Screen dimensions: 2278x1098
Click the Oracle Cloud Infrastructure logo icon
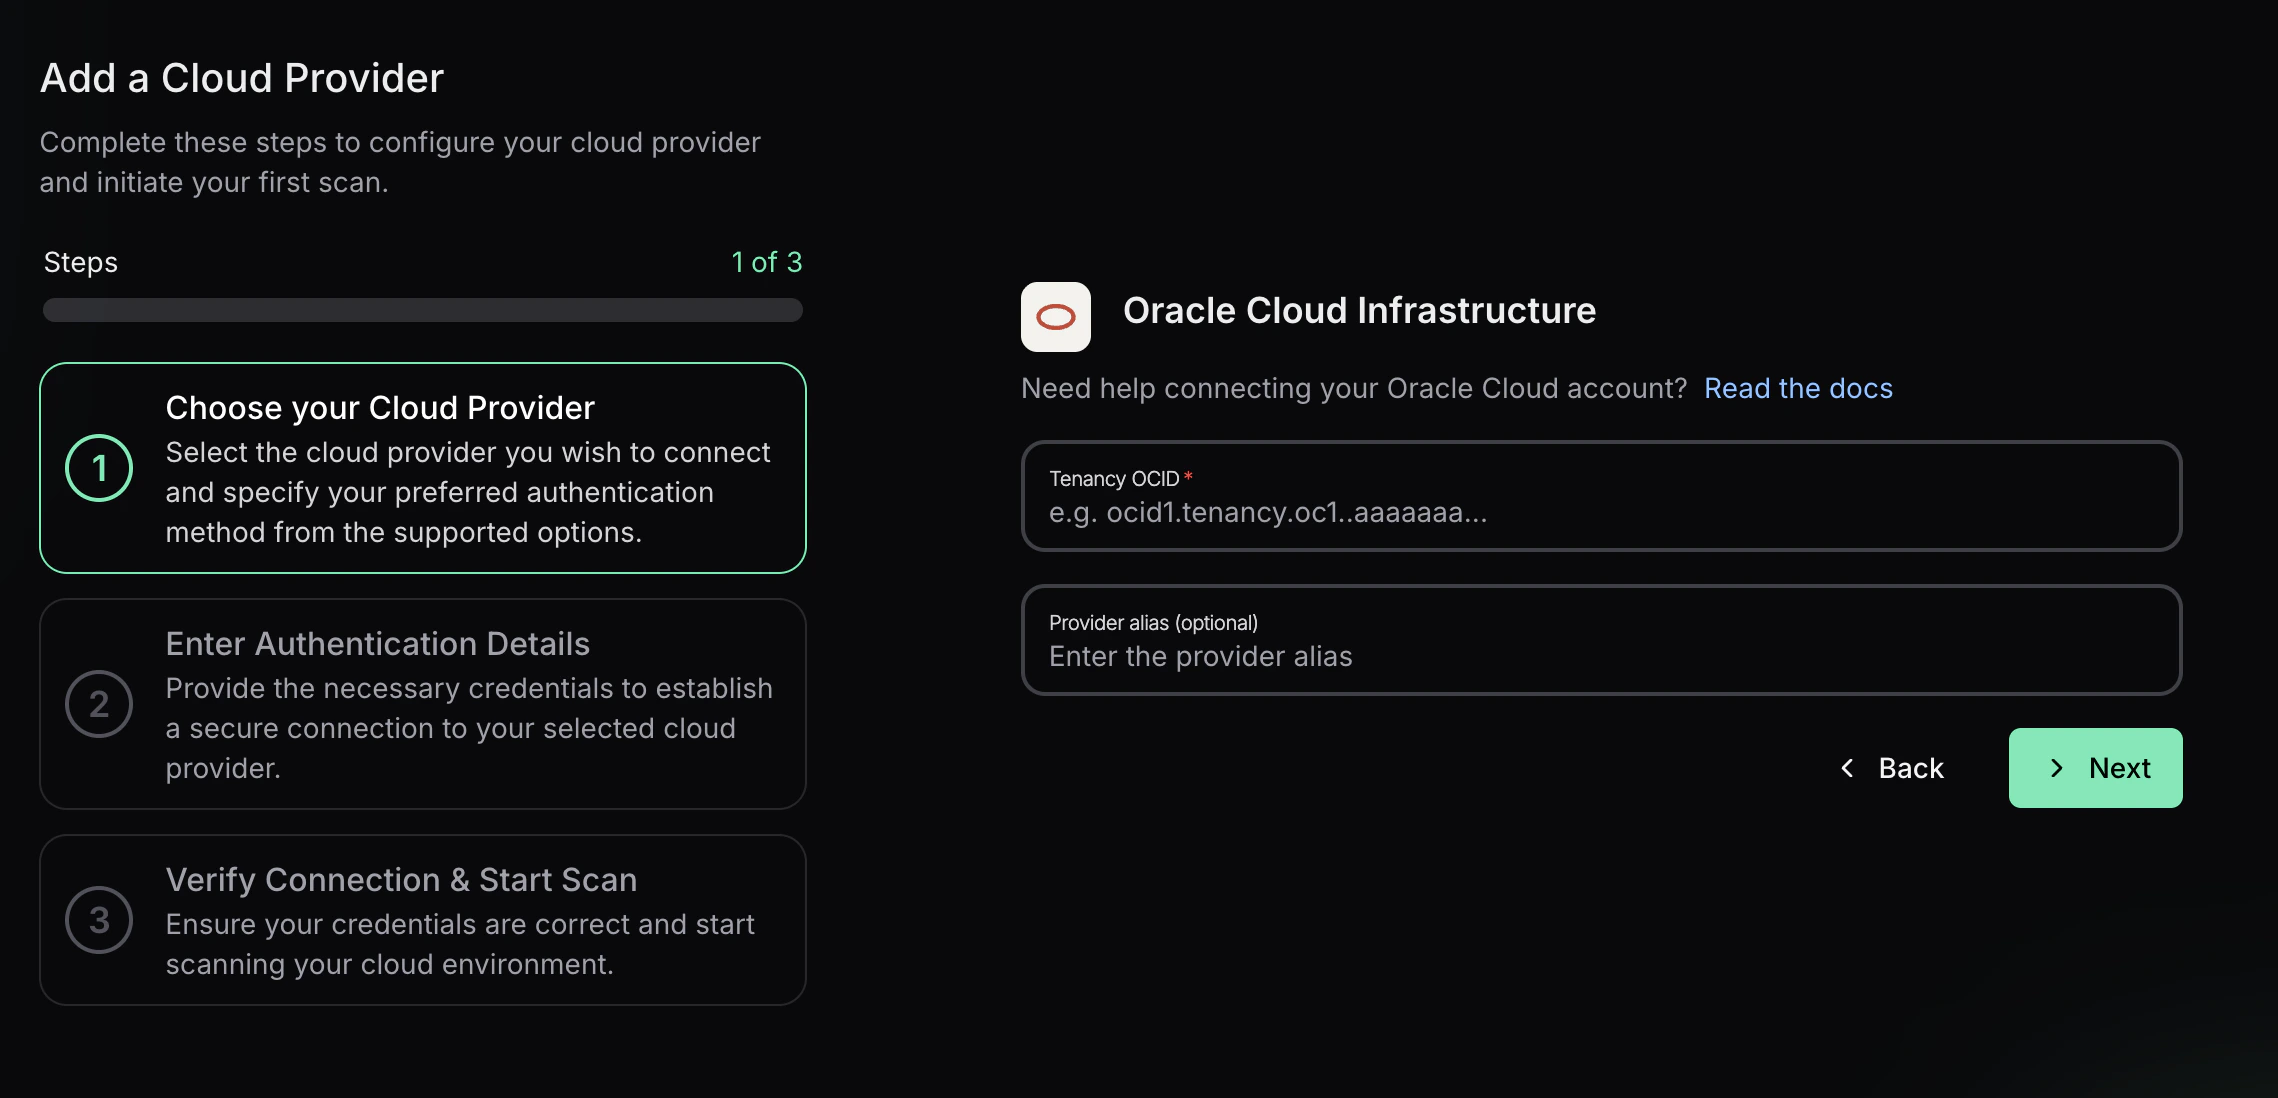tap(1054, 316)
